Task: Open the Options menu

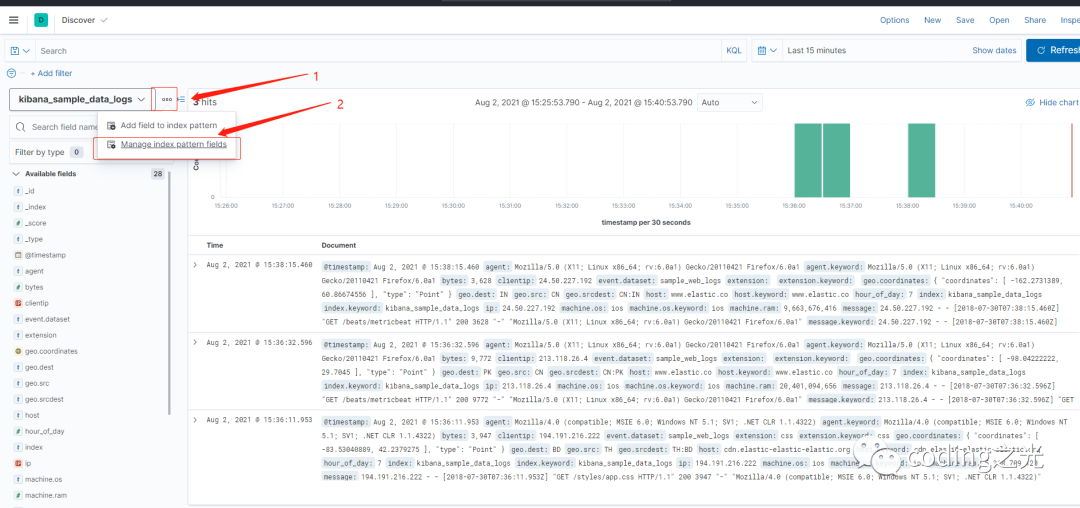Action: tap(894, 20)
